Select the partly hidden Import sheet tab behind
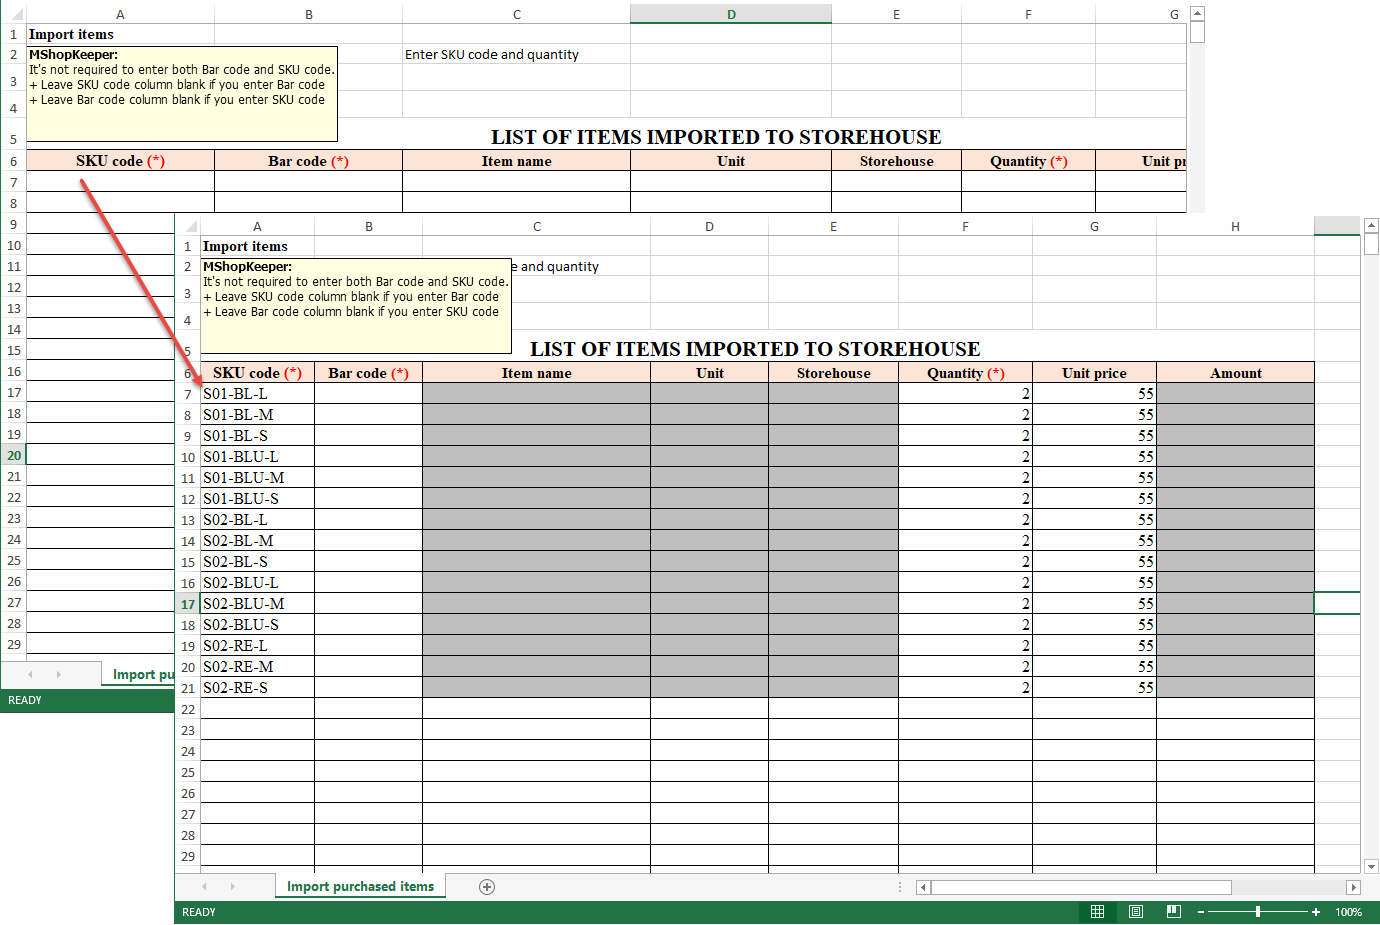 click(142, 675)
